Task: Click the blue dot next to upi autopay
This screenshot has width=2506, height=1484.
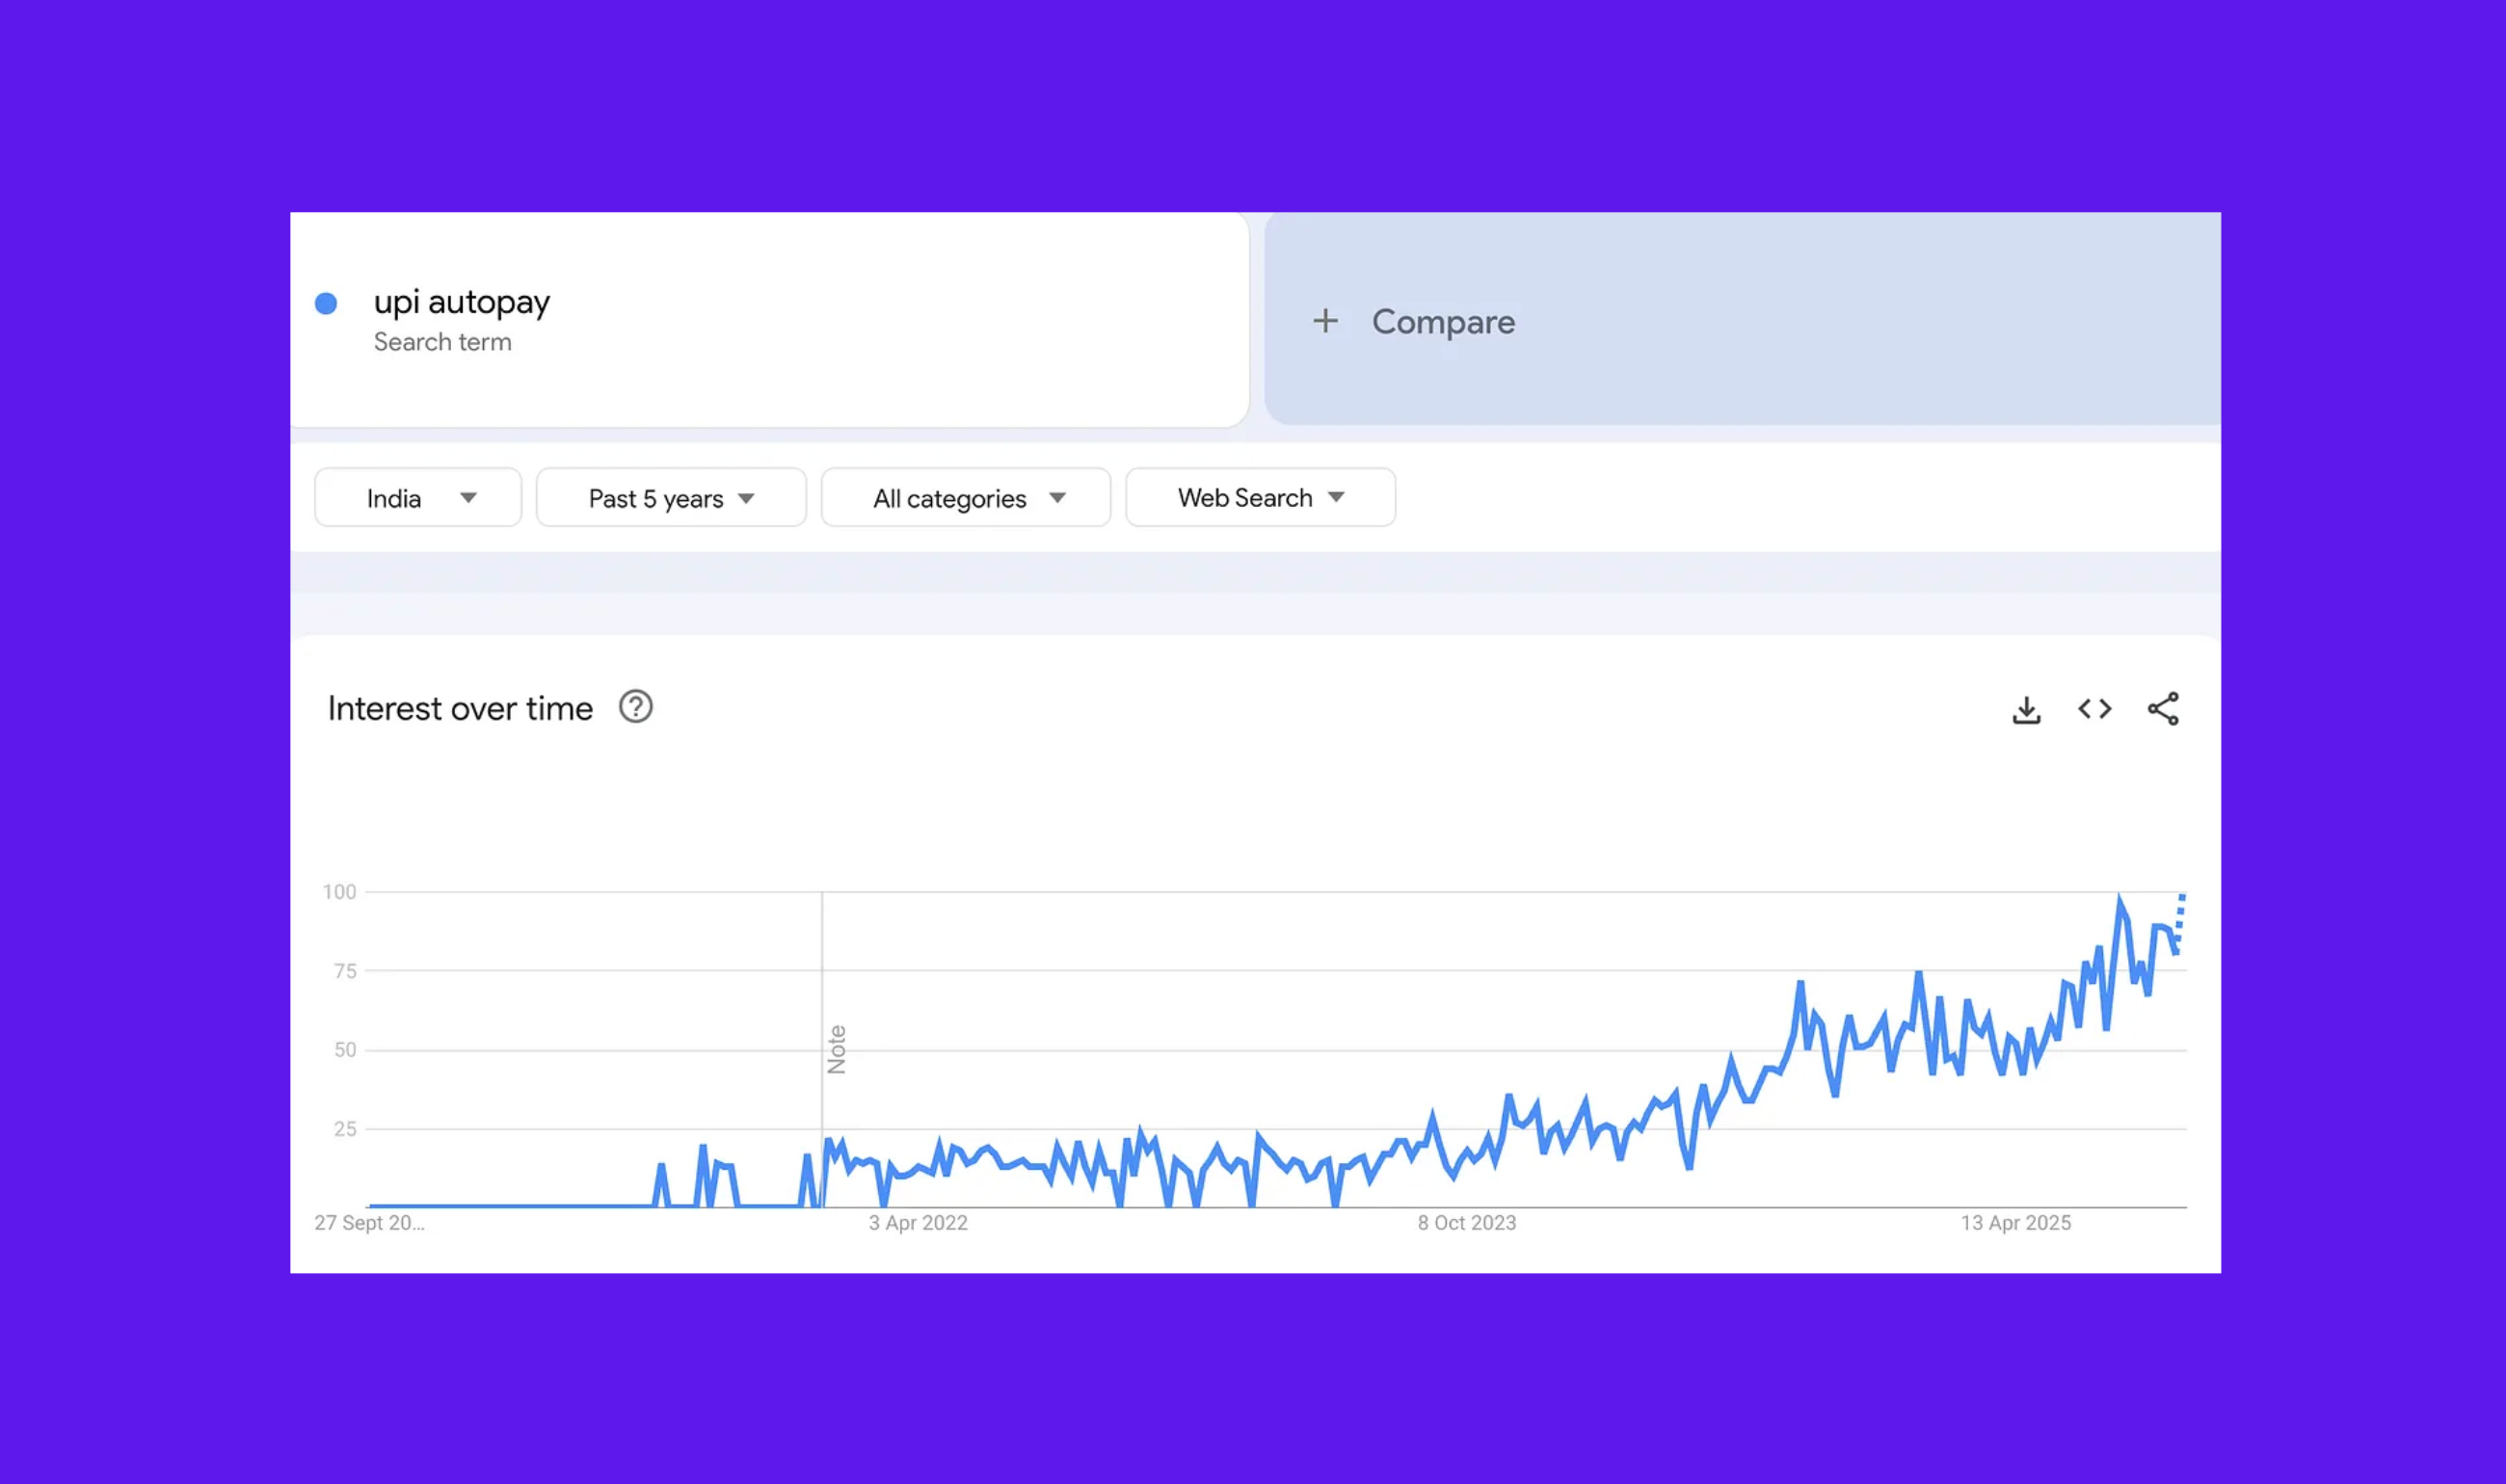Action: 326,303
